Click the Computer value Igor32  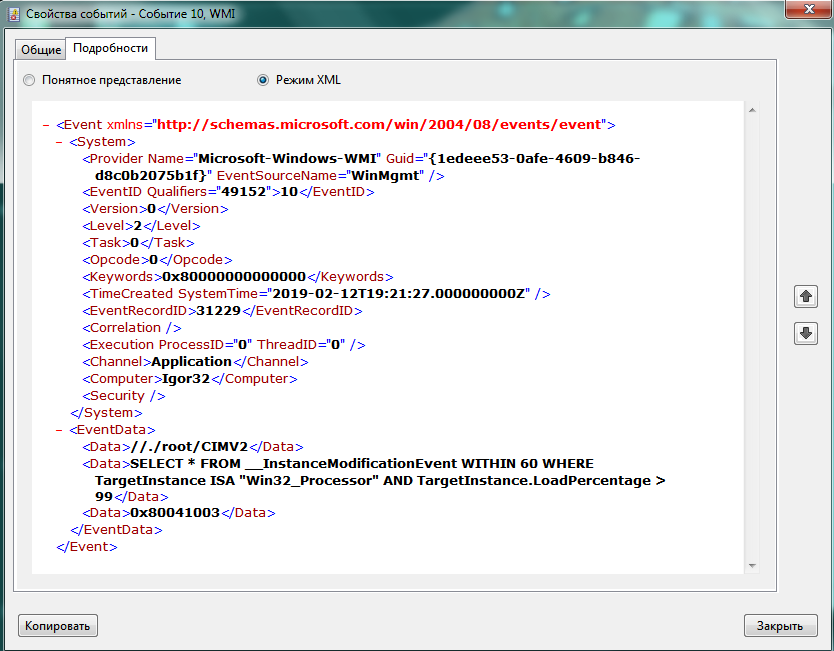click(x=186, y=379)
